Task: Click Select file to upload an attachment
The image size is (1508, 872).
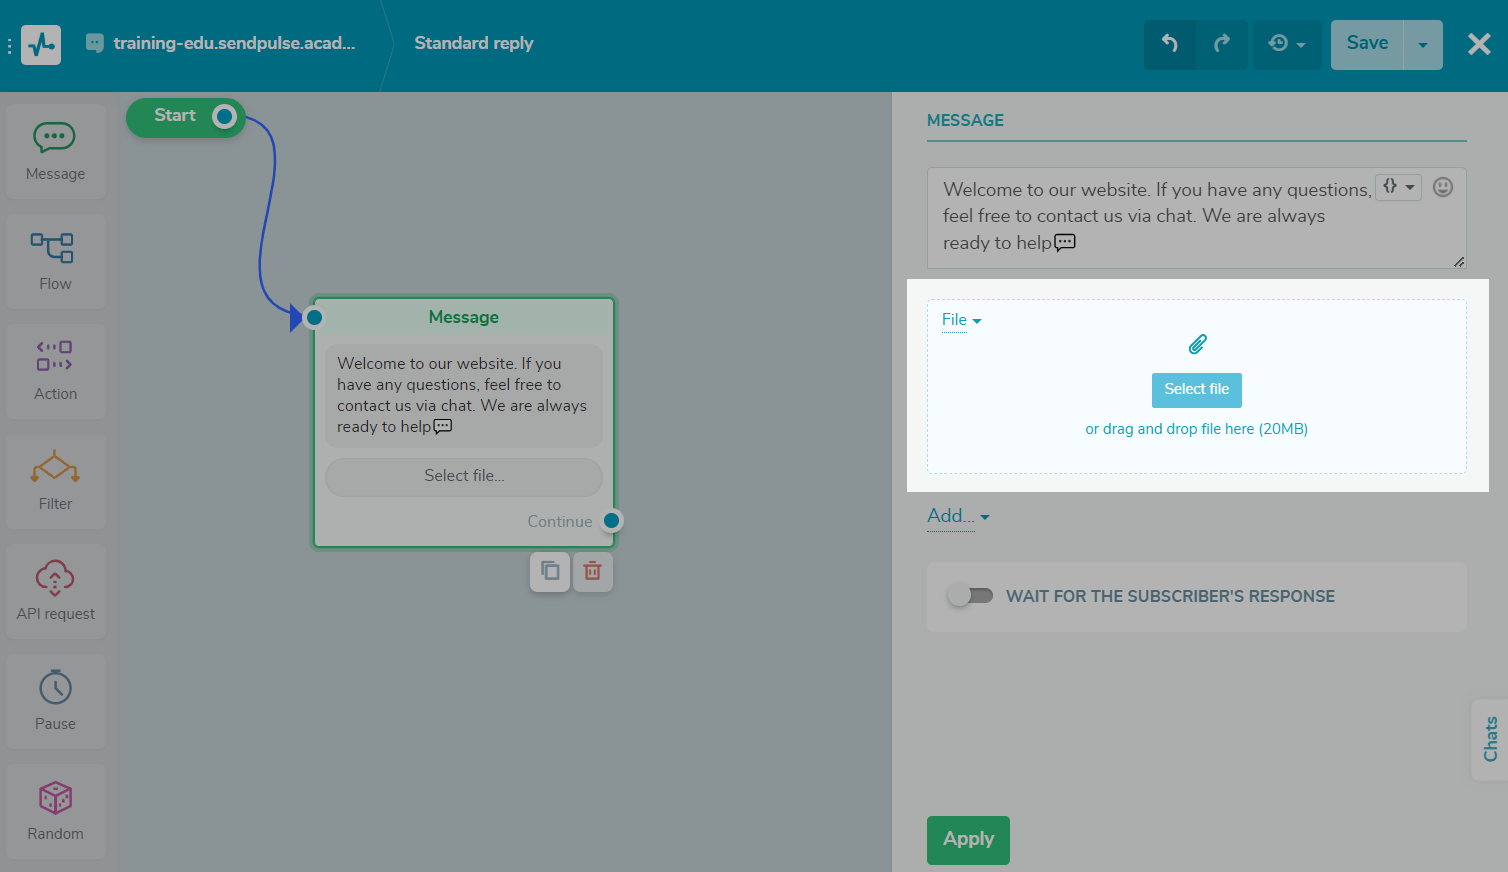Action: 1196,390
